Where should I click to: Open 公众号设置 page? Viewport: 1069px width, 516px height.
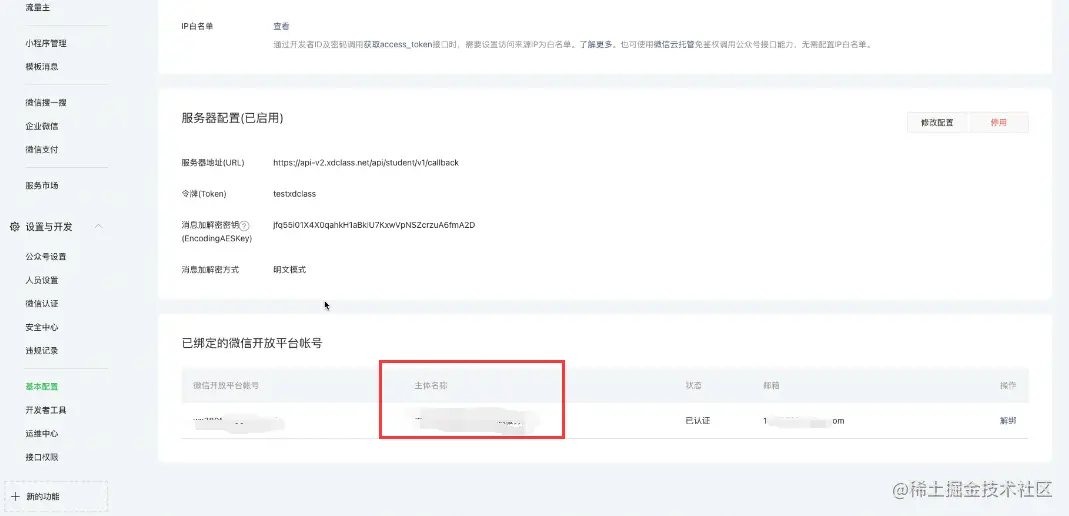point(46,256)
